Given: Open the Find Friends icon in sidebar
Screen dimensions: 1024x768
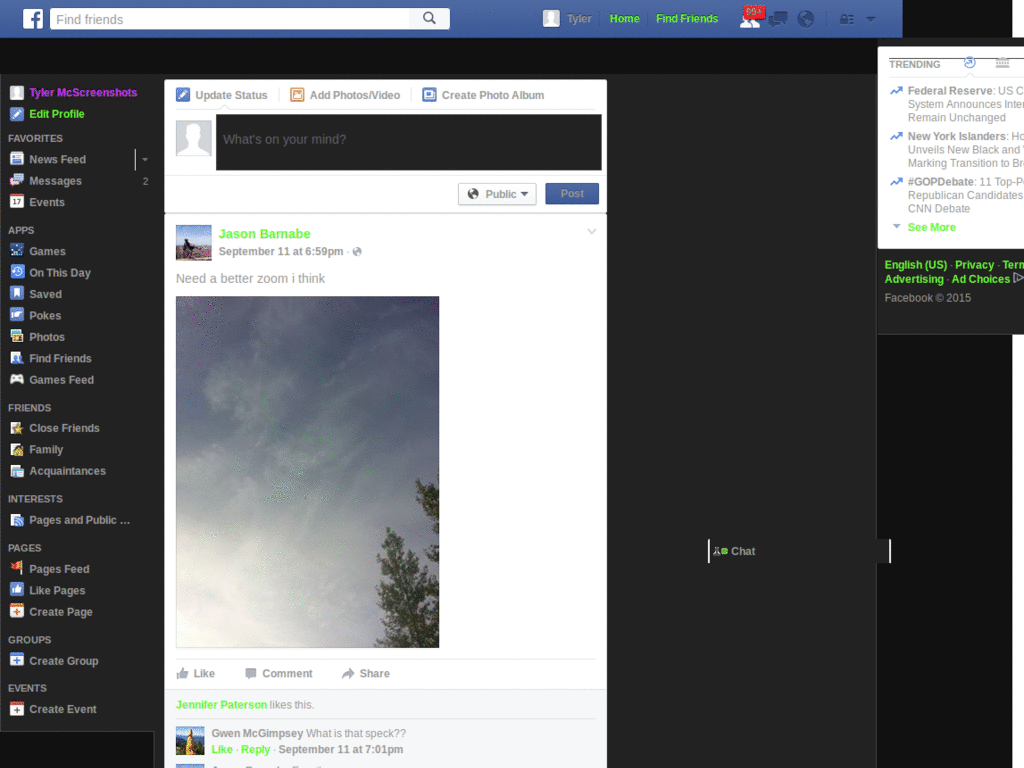Looking at the screenshot, I should pos(17,358).
